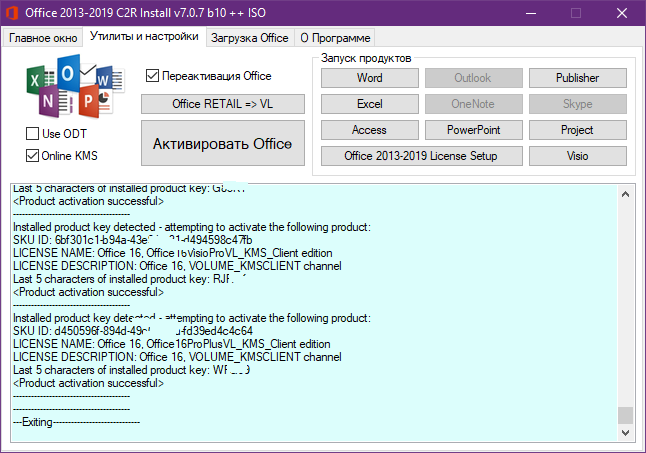Open the О Программе tab
The width and height of the screenshot is (646, 453).
[334, 38]
